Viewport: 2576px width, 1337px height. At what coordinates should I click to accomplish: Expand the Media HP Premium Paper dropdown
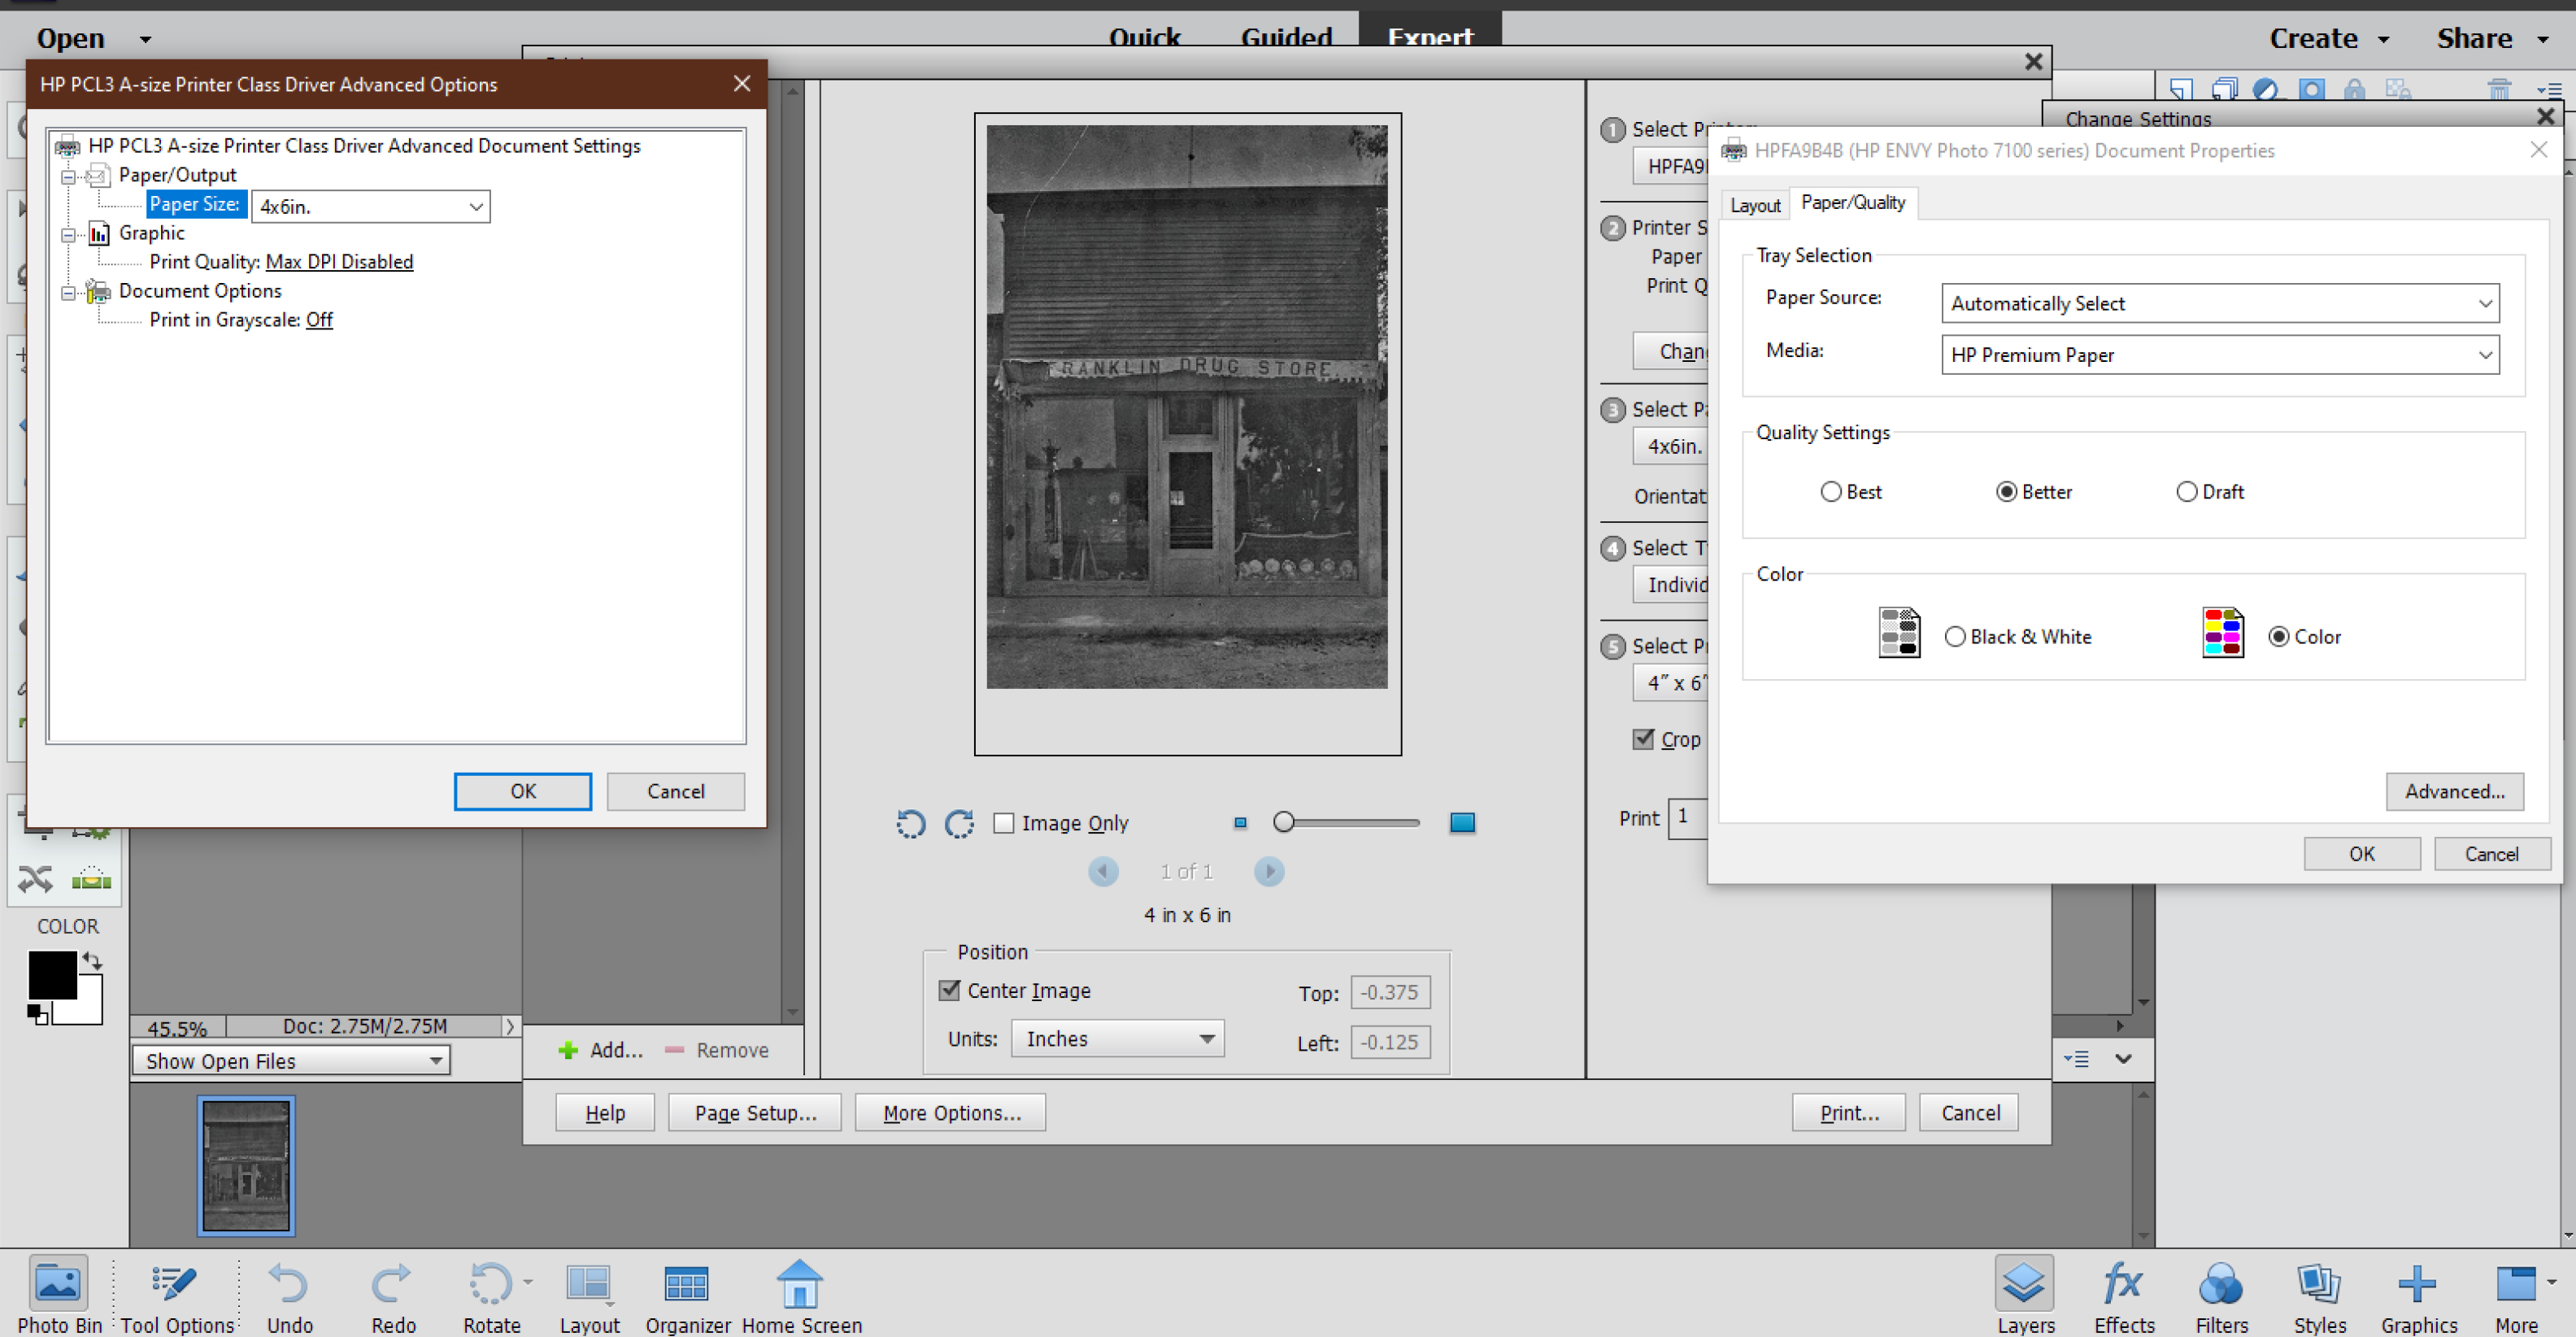tap(2219, 355)
